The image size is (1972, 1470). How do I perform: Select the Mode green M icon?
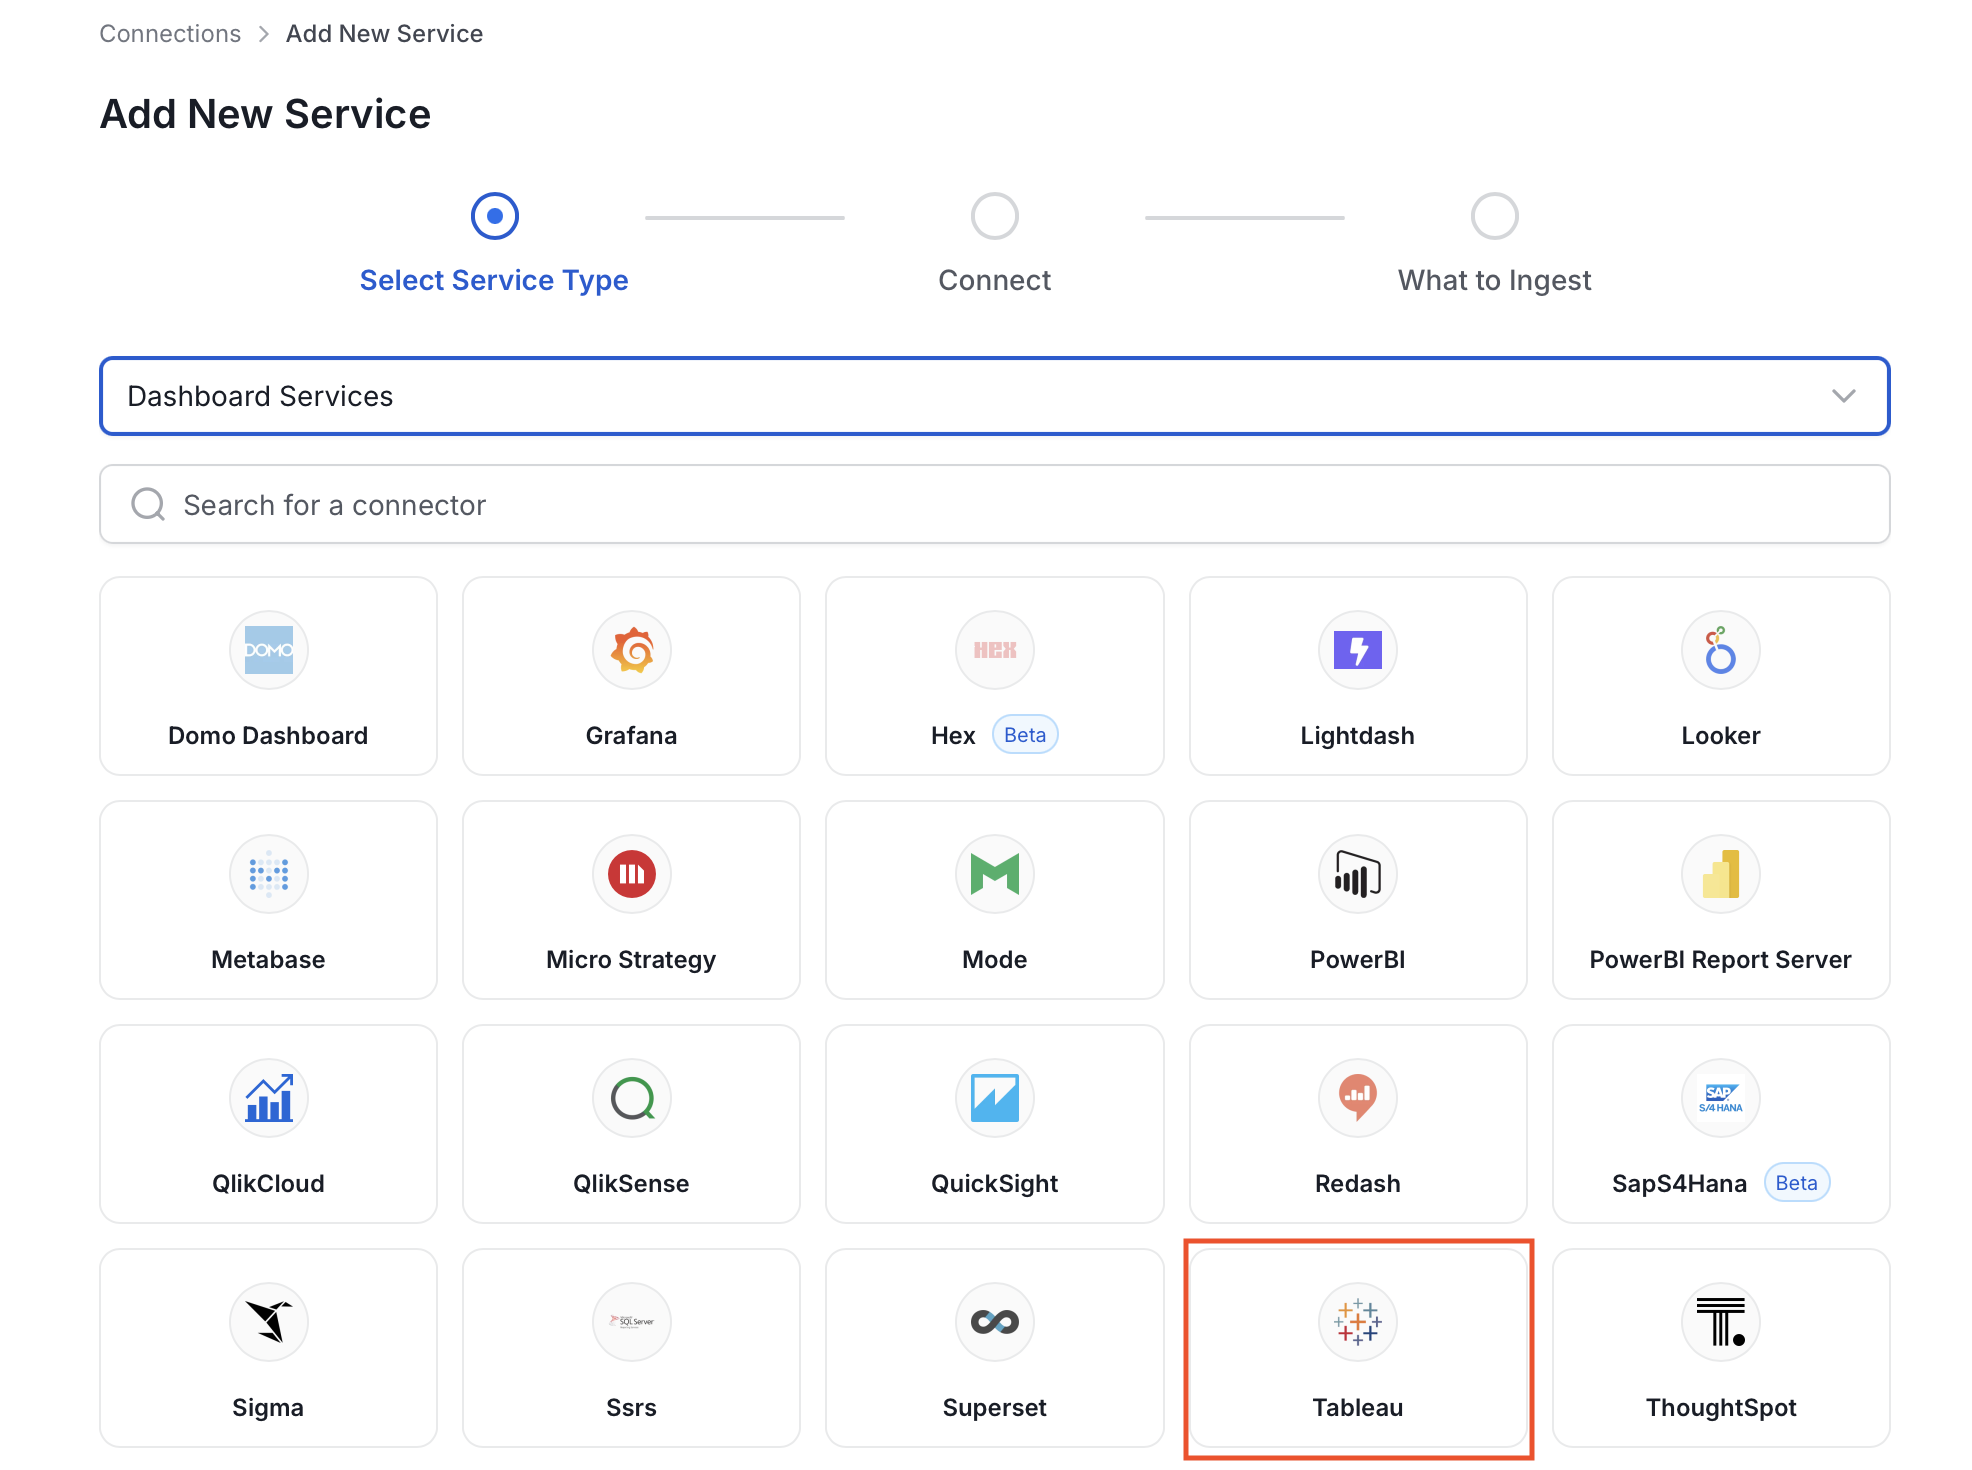[x=995, y=874]
